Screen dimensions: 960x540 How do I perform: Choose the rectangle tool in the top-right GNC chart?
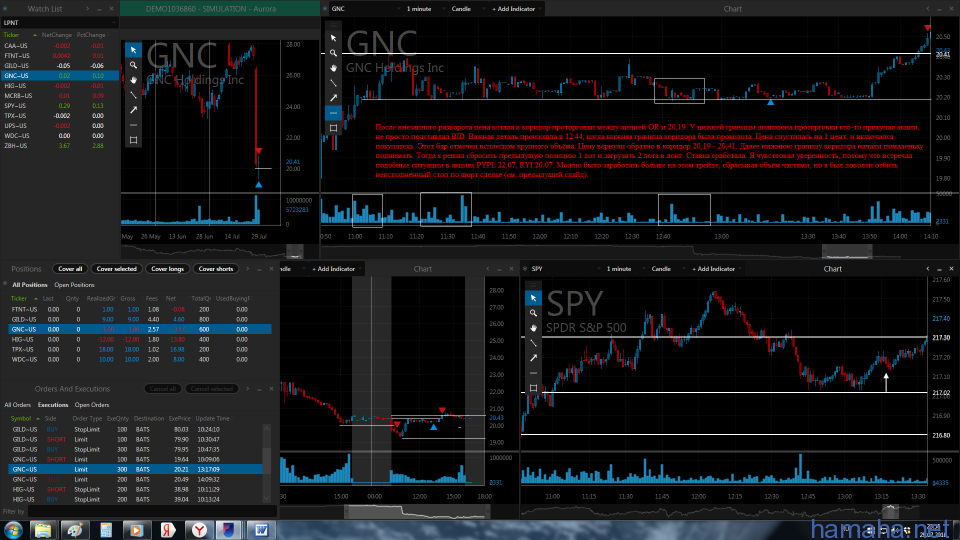click(x=333, y=128)
